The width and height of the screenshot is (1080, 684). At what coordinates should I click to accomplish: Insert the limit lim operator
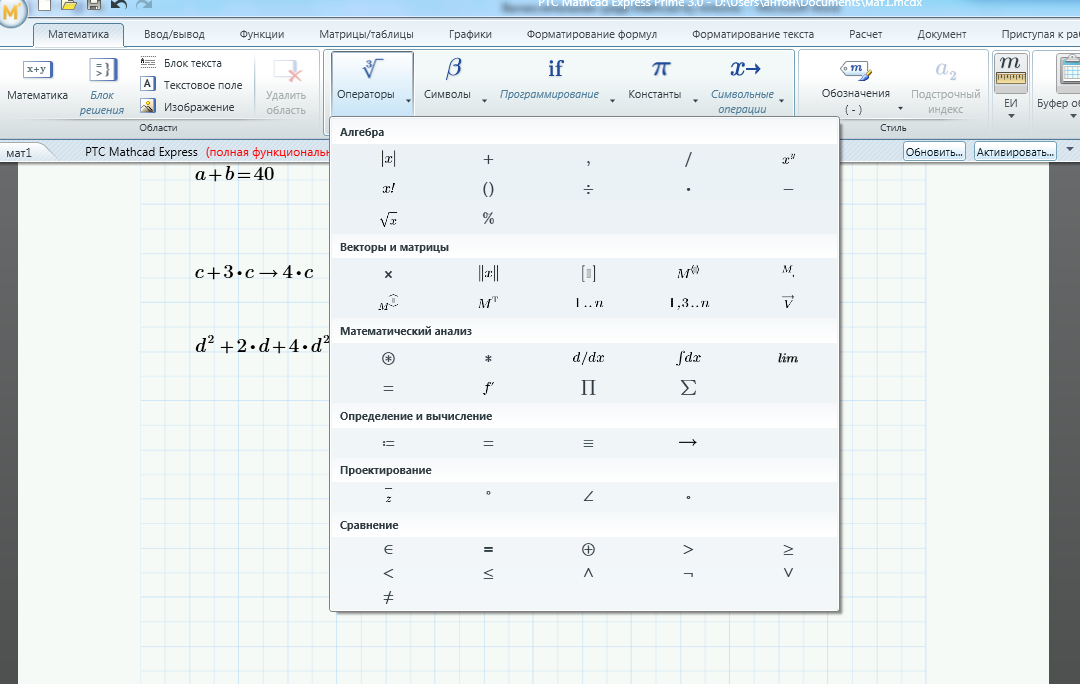tap(788, 358)
